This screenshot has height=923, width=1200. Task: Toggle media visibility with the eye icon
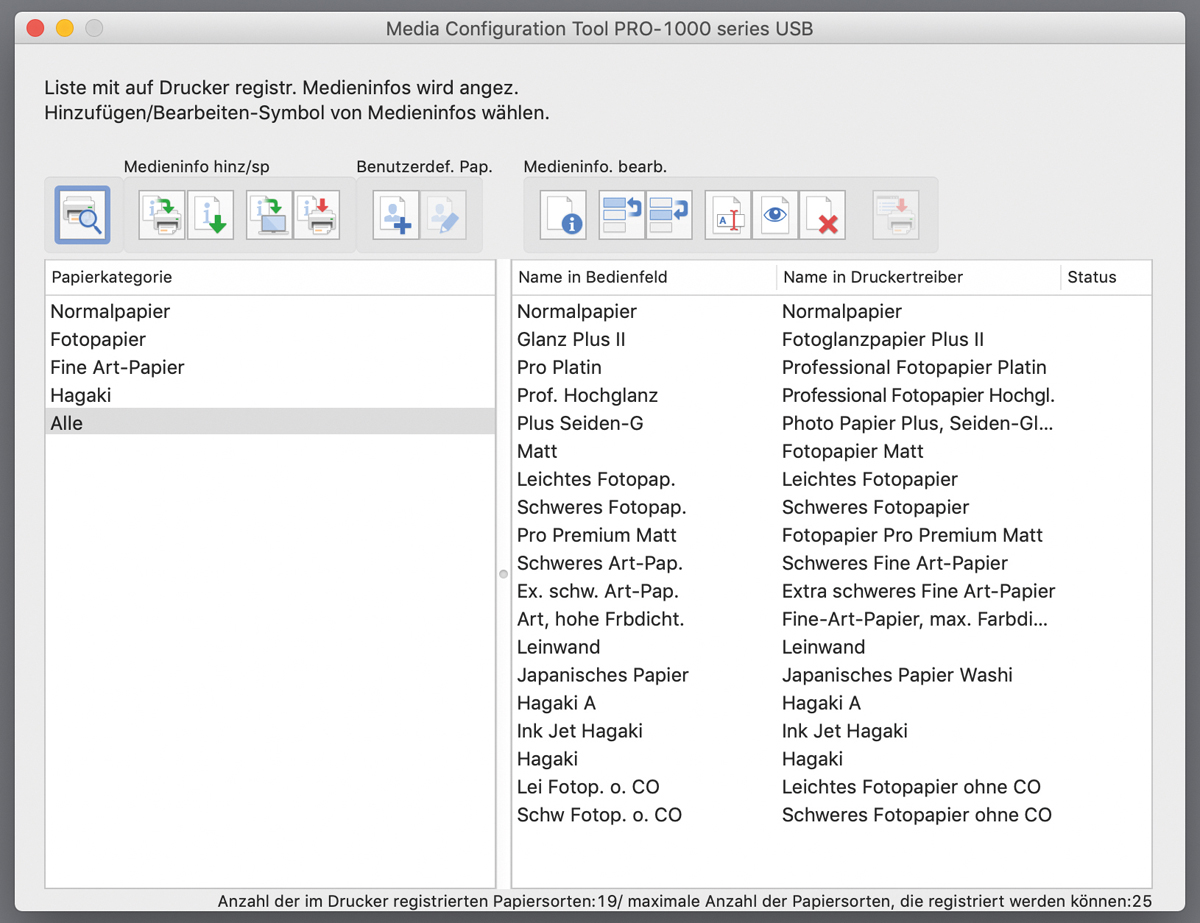[775, 215]
